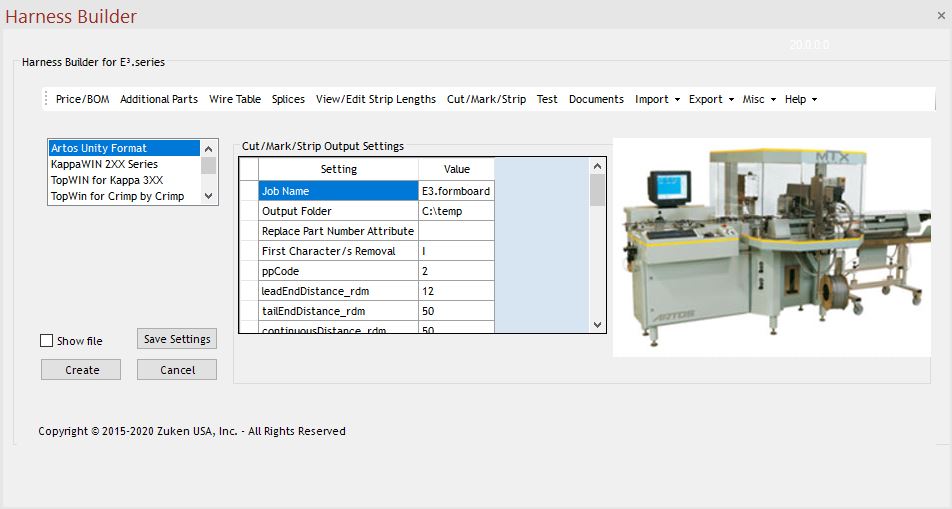952x509 pixels.
Task: Select tailEndDistance_rdm setting row
Action: click(338, 311)
